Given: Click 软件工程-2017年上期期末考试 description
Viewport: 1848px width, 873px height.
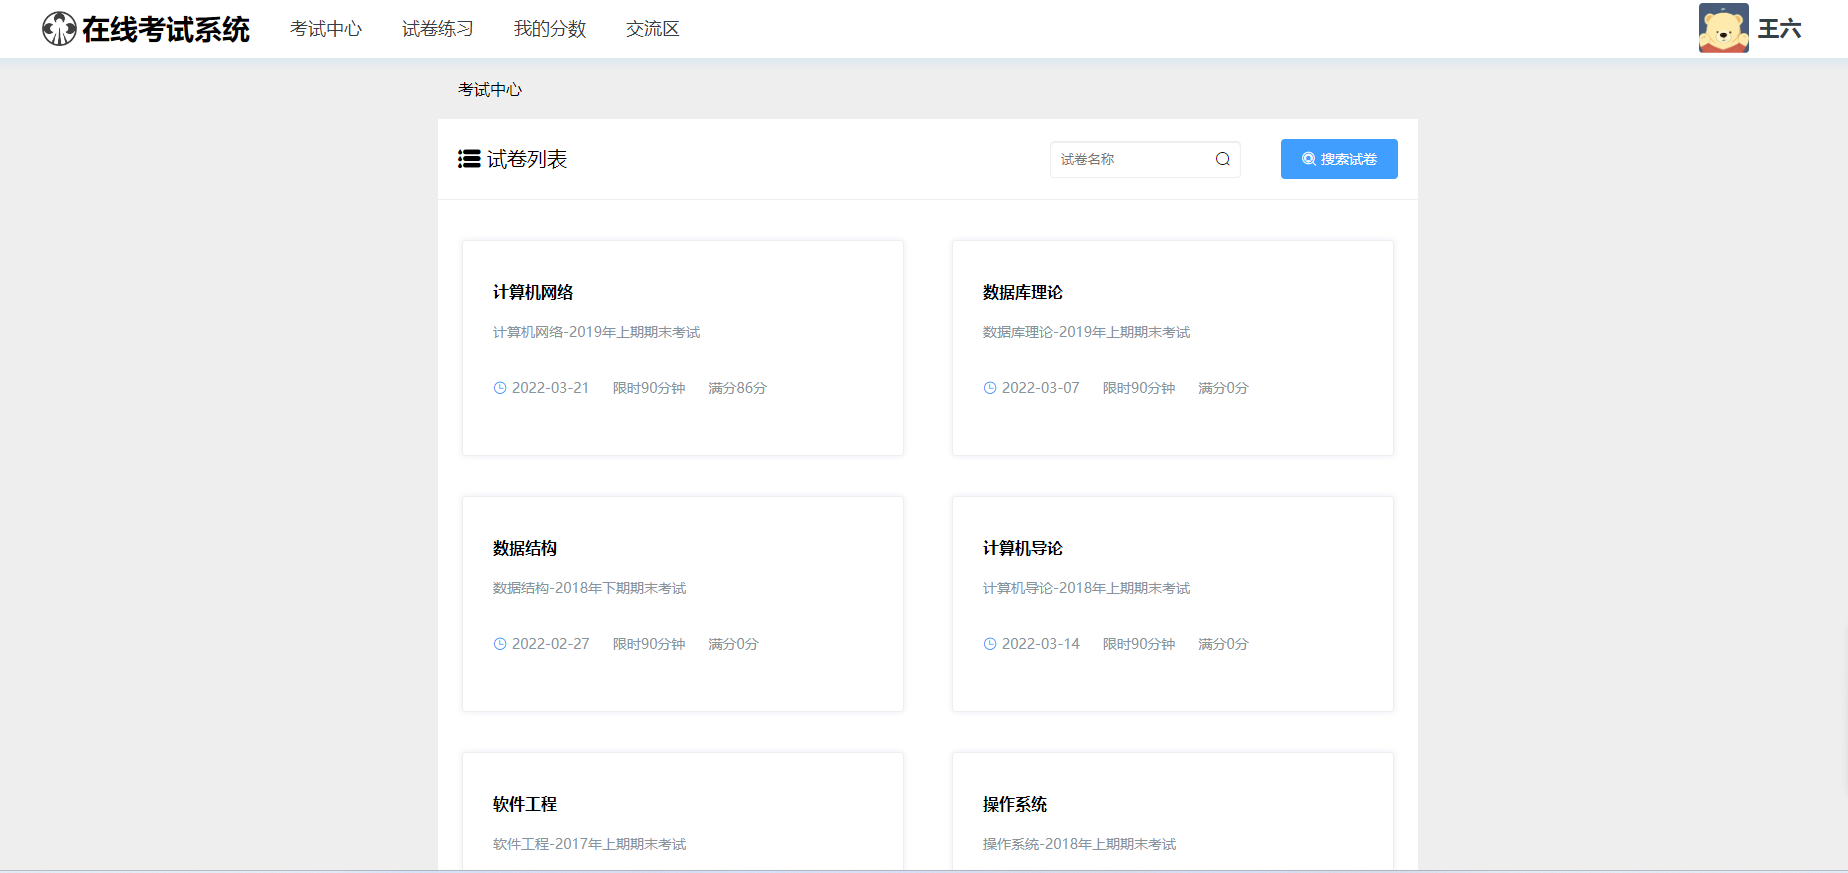Looking at the screenshot, I should point(590,844).
